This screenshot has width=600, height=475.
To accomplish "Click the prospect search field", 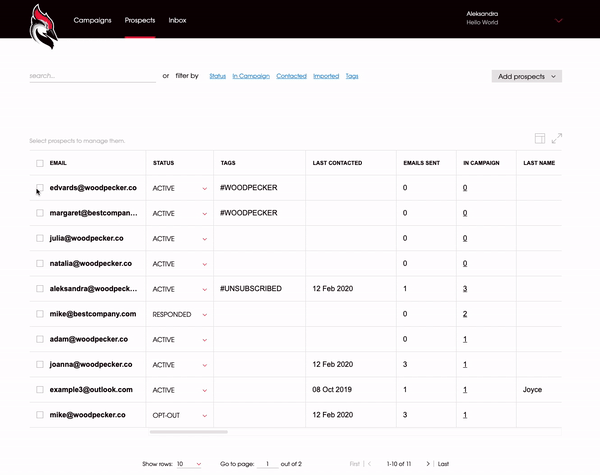I will click(x=90, y=76).
